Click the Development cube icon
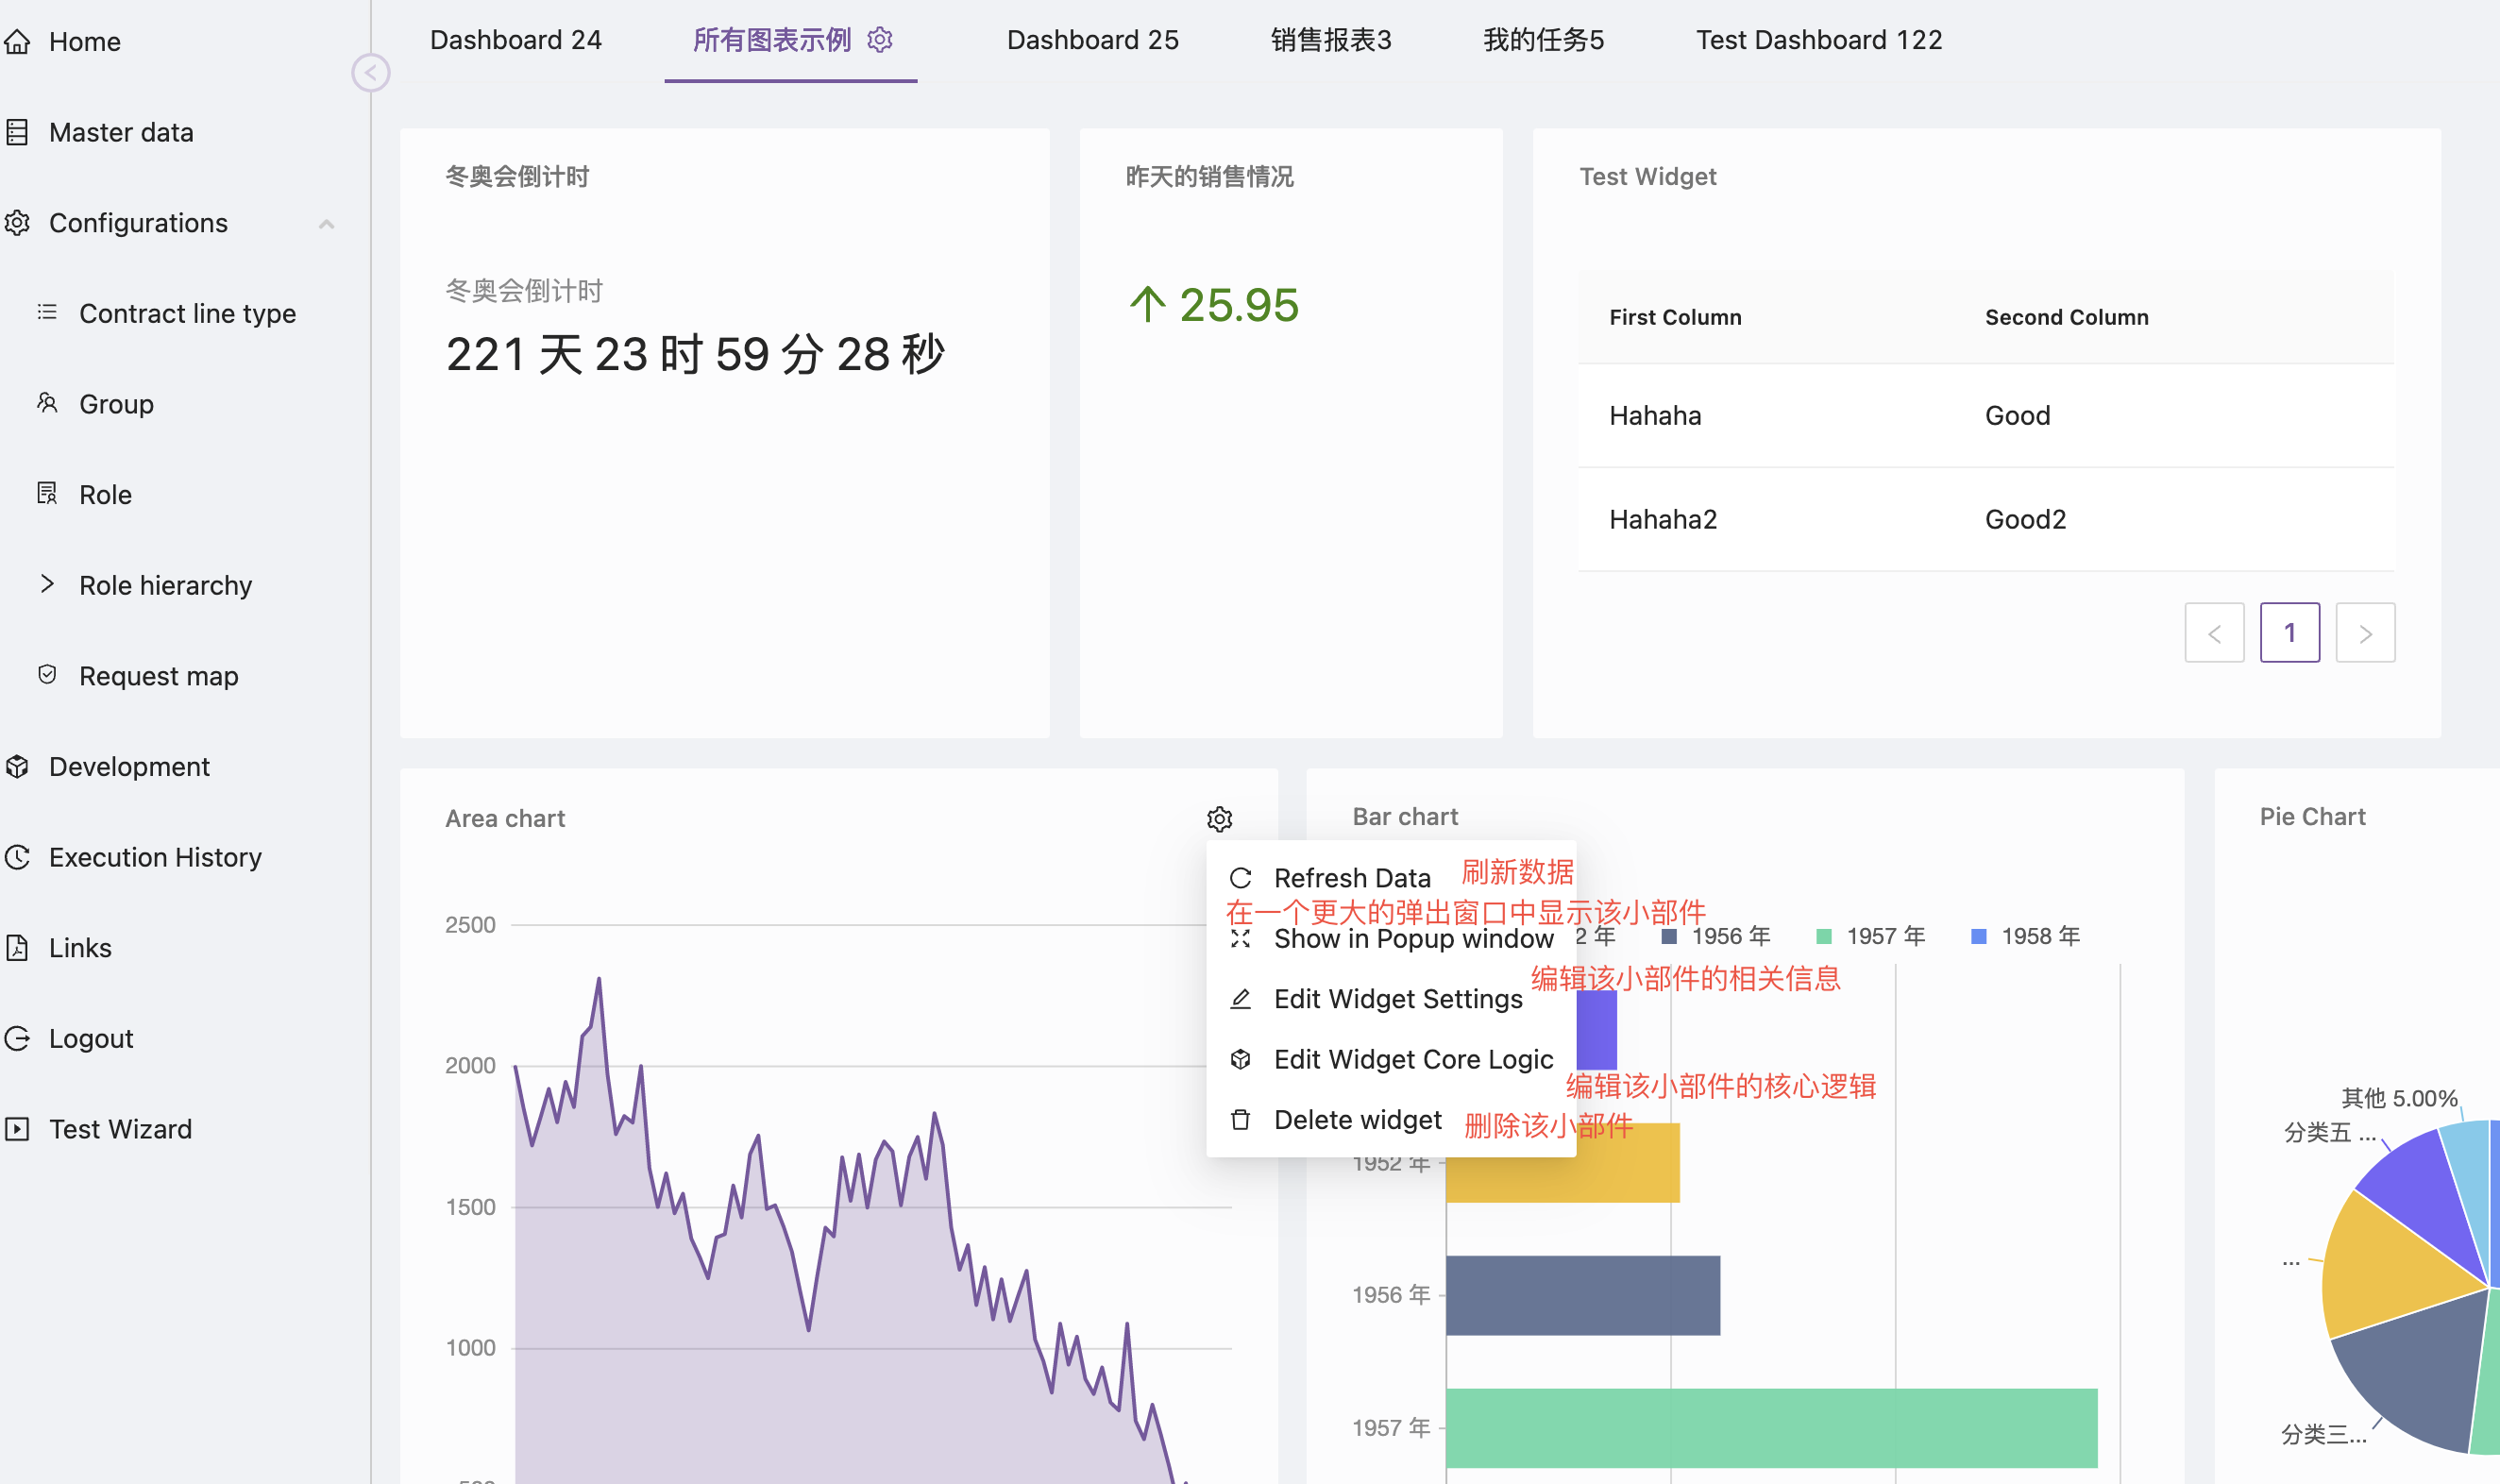The image size is (2500, 1484). pos(18,767)
